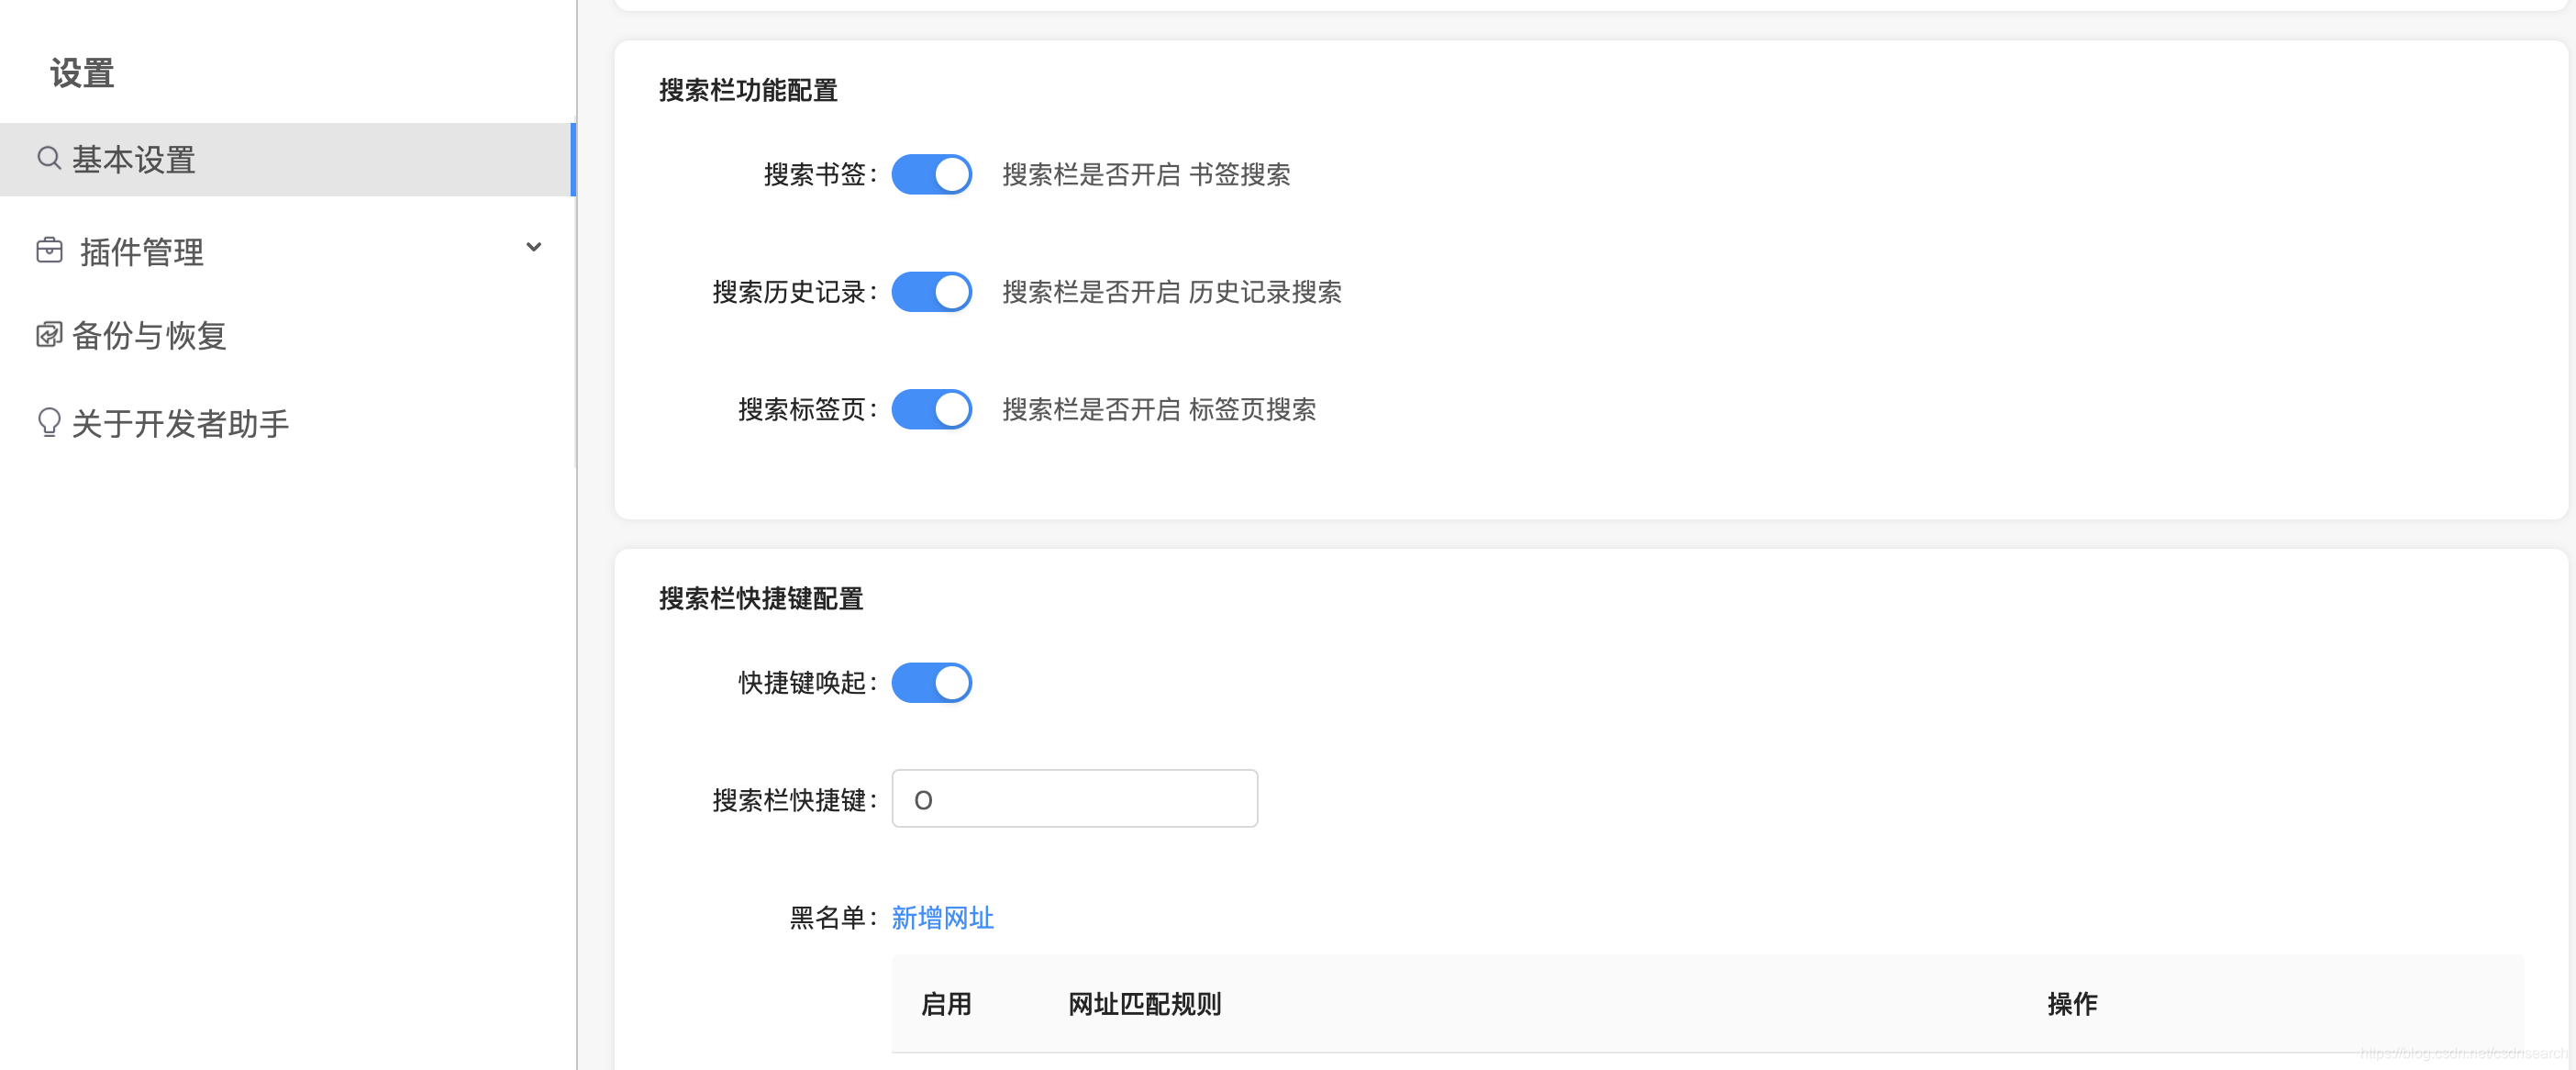Click the 网址匹配规则 column header
The height and width of the screenshot is (1070, 2576).
point(1144,1004)
